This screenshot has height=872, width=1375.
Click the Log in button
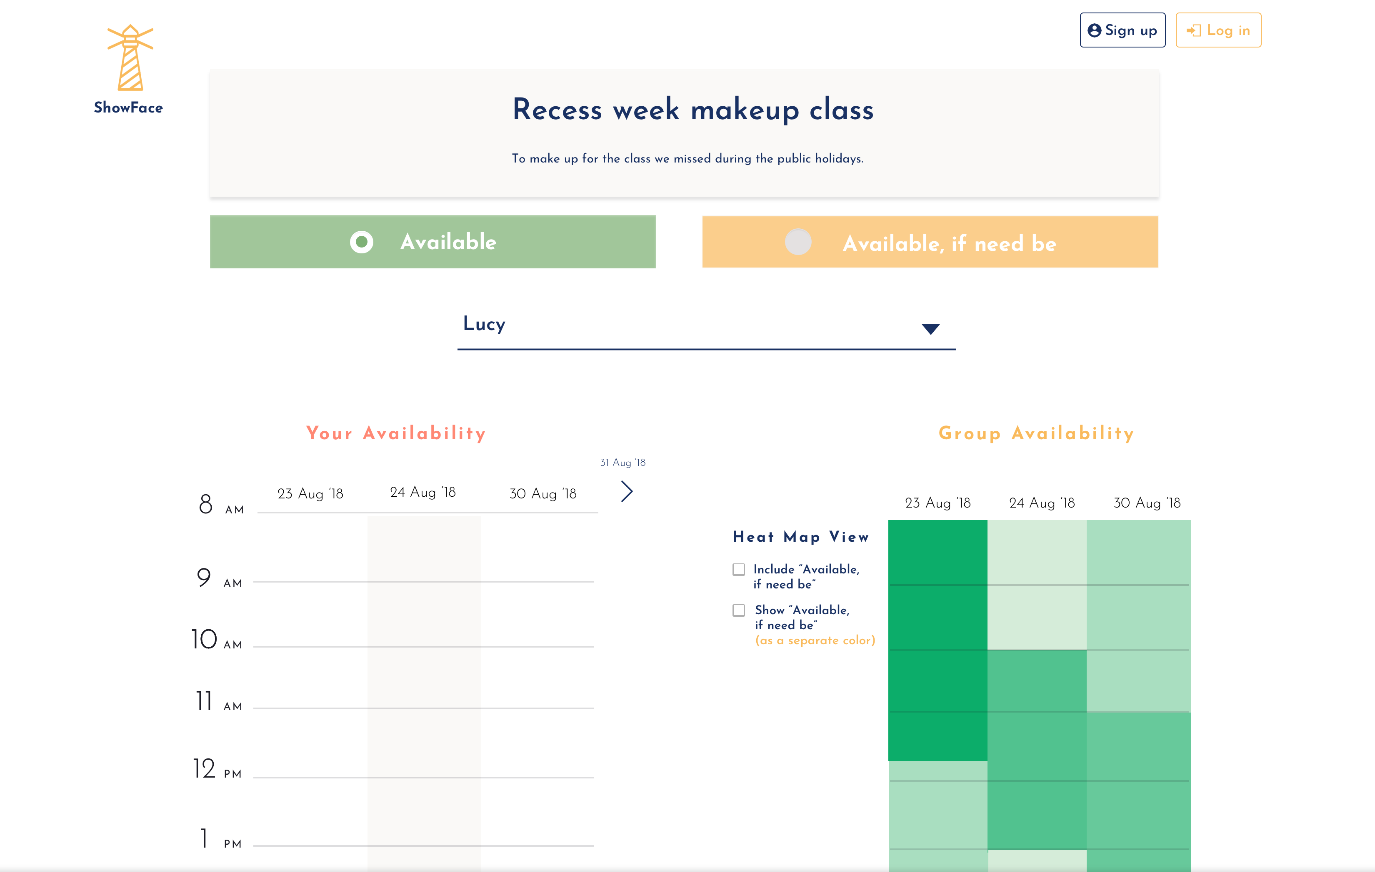1218,30
